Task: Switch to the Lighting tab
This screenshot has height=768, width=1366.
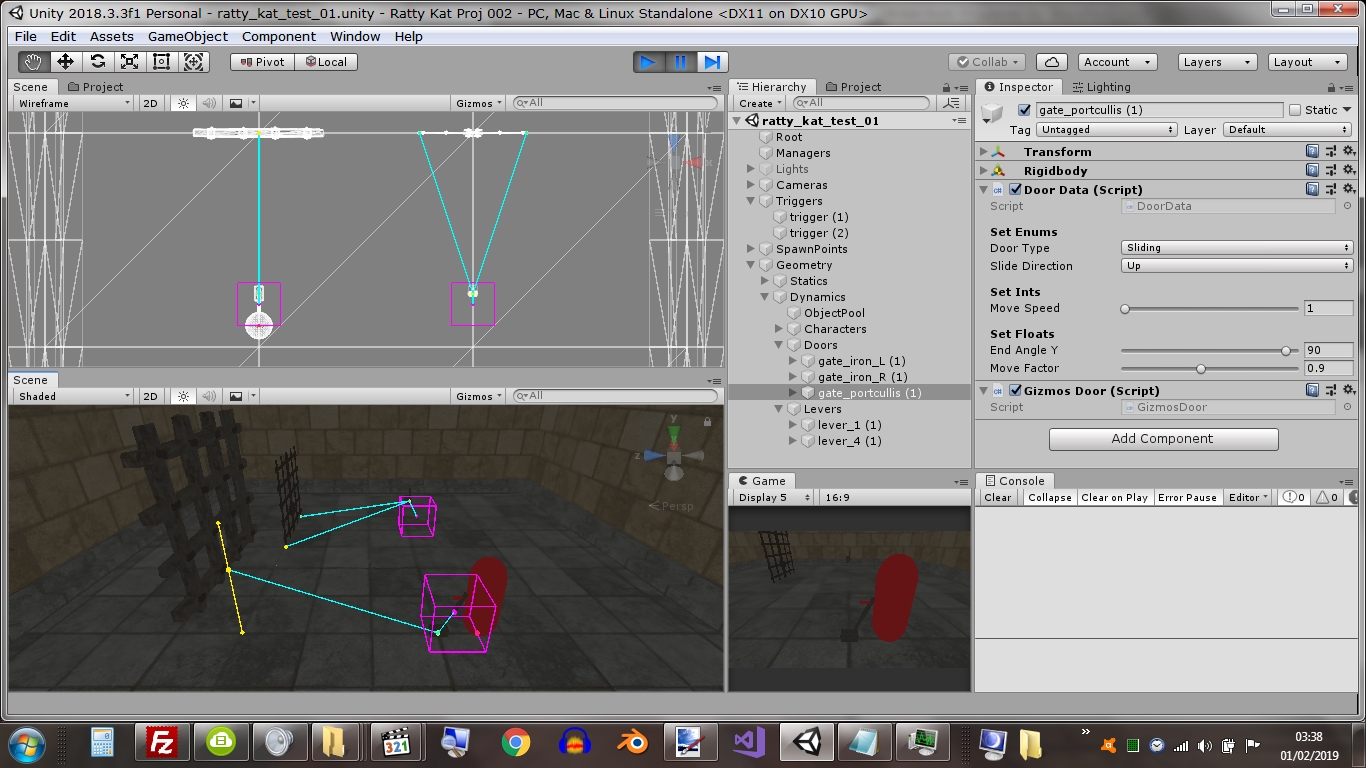Action: click(x=1101, y=87)
